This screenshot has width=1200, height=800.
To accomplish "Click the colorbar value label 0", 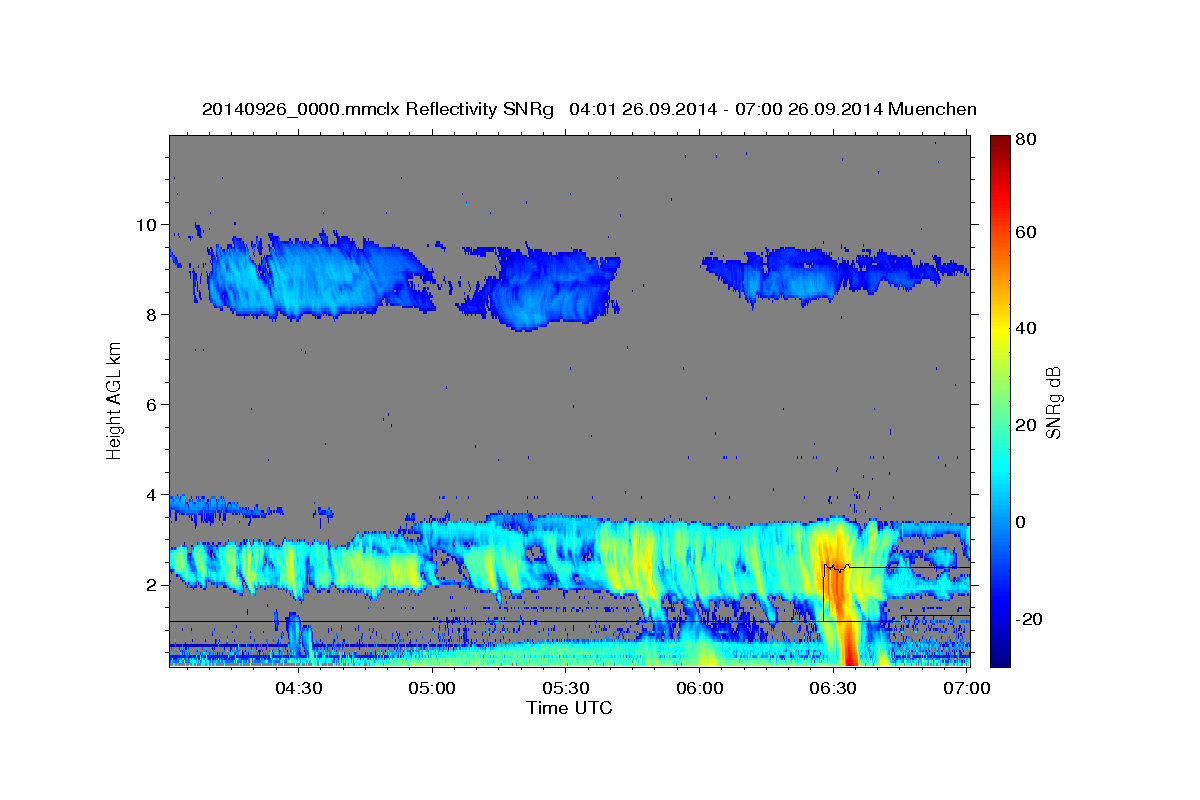I will coord(1022,522).
